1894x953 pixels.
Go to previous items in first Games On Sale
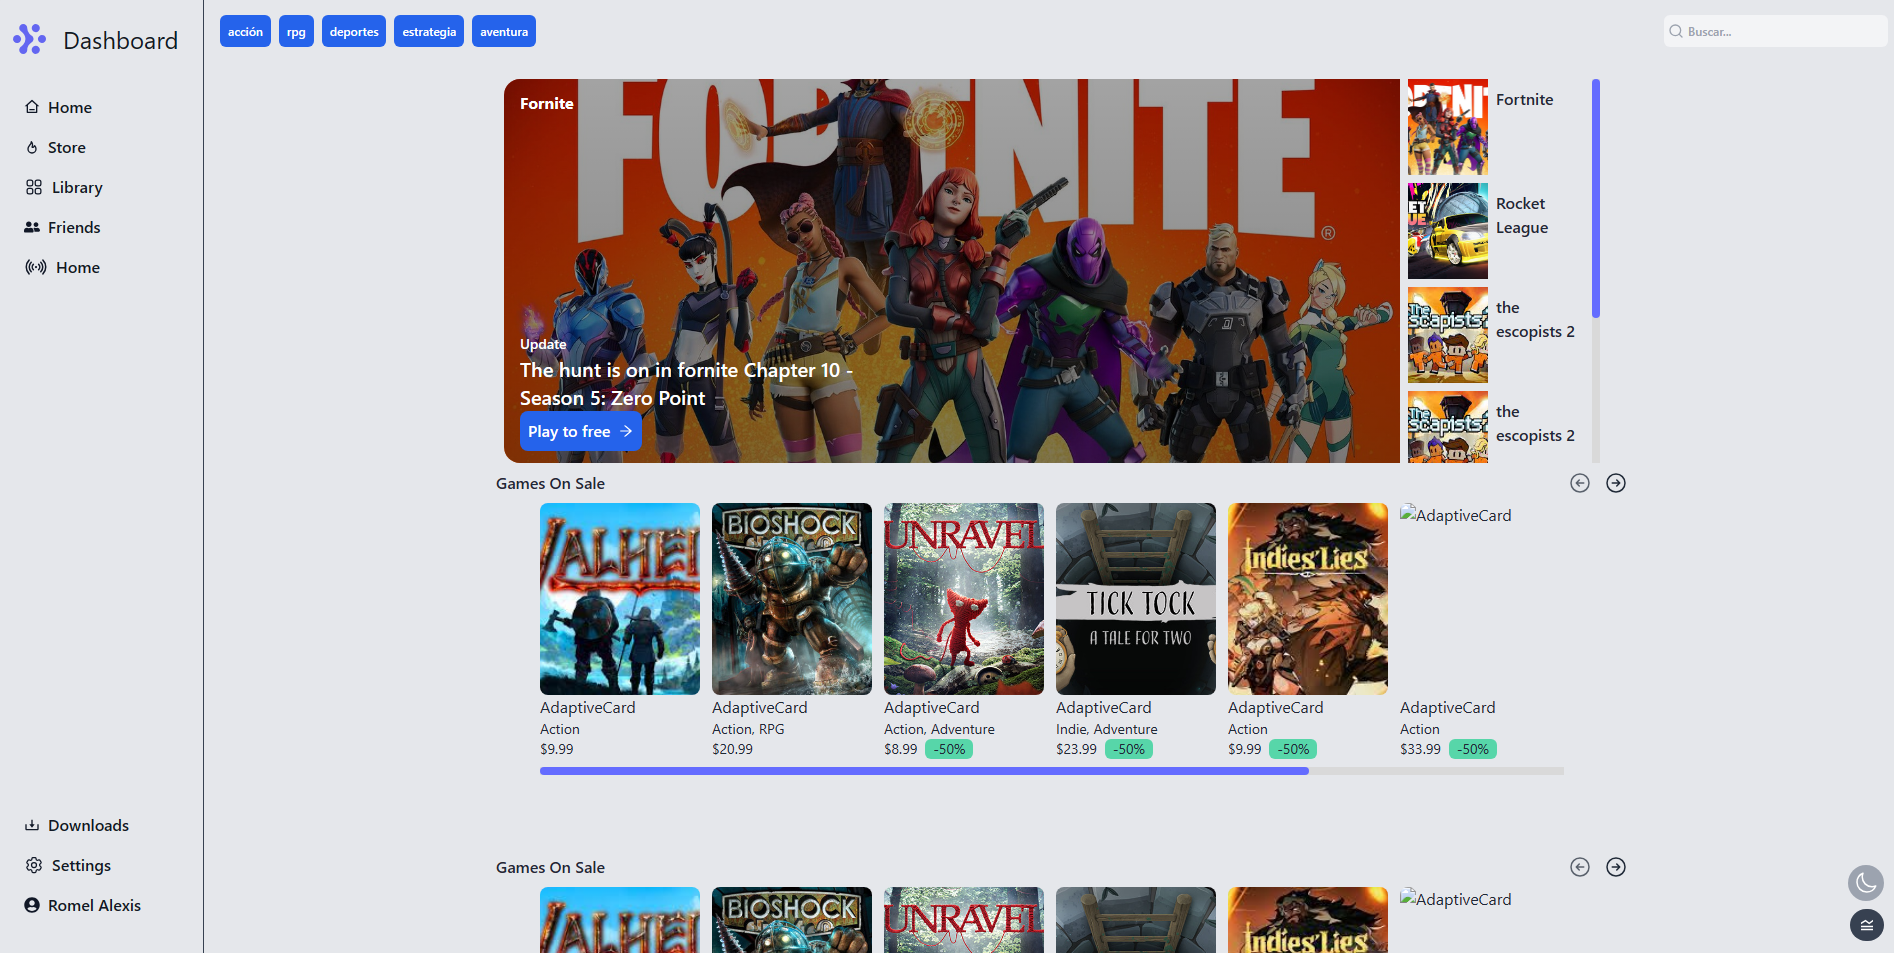pos(1580,483)
